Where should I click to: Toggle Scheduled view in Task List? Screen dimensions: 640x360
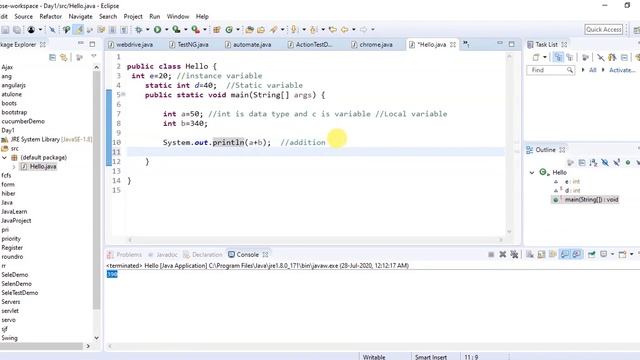569,57
